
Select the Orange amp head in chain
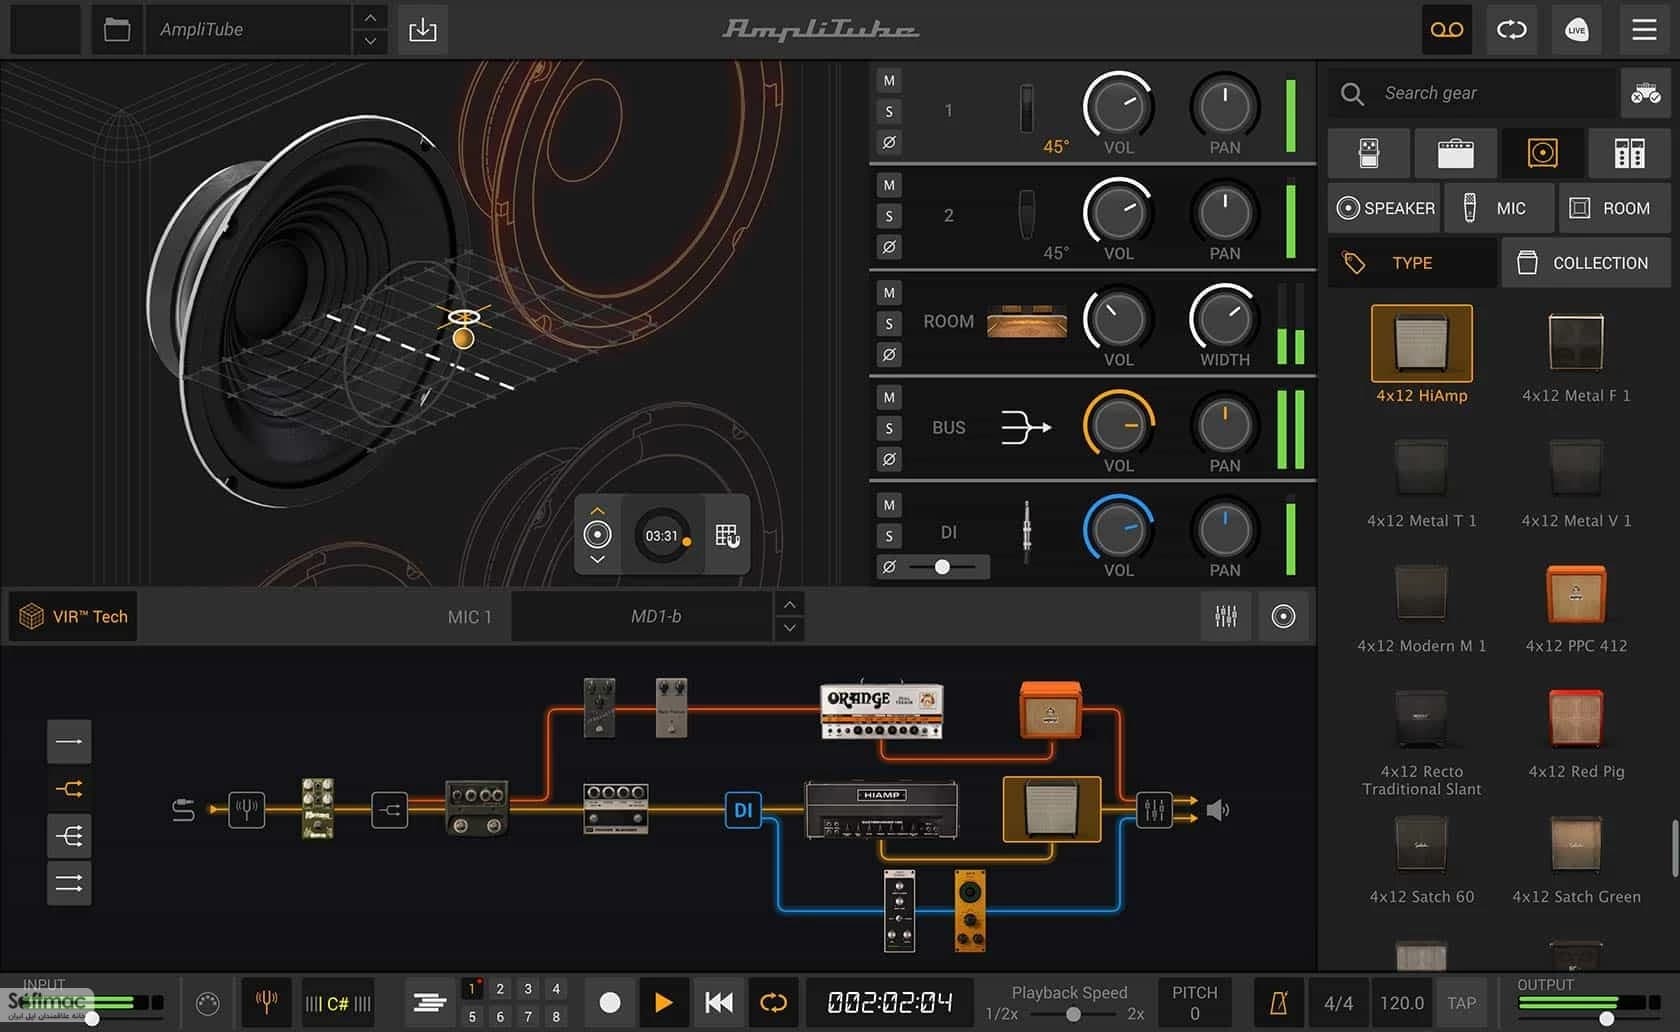[882, 712]
